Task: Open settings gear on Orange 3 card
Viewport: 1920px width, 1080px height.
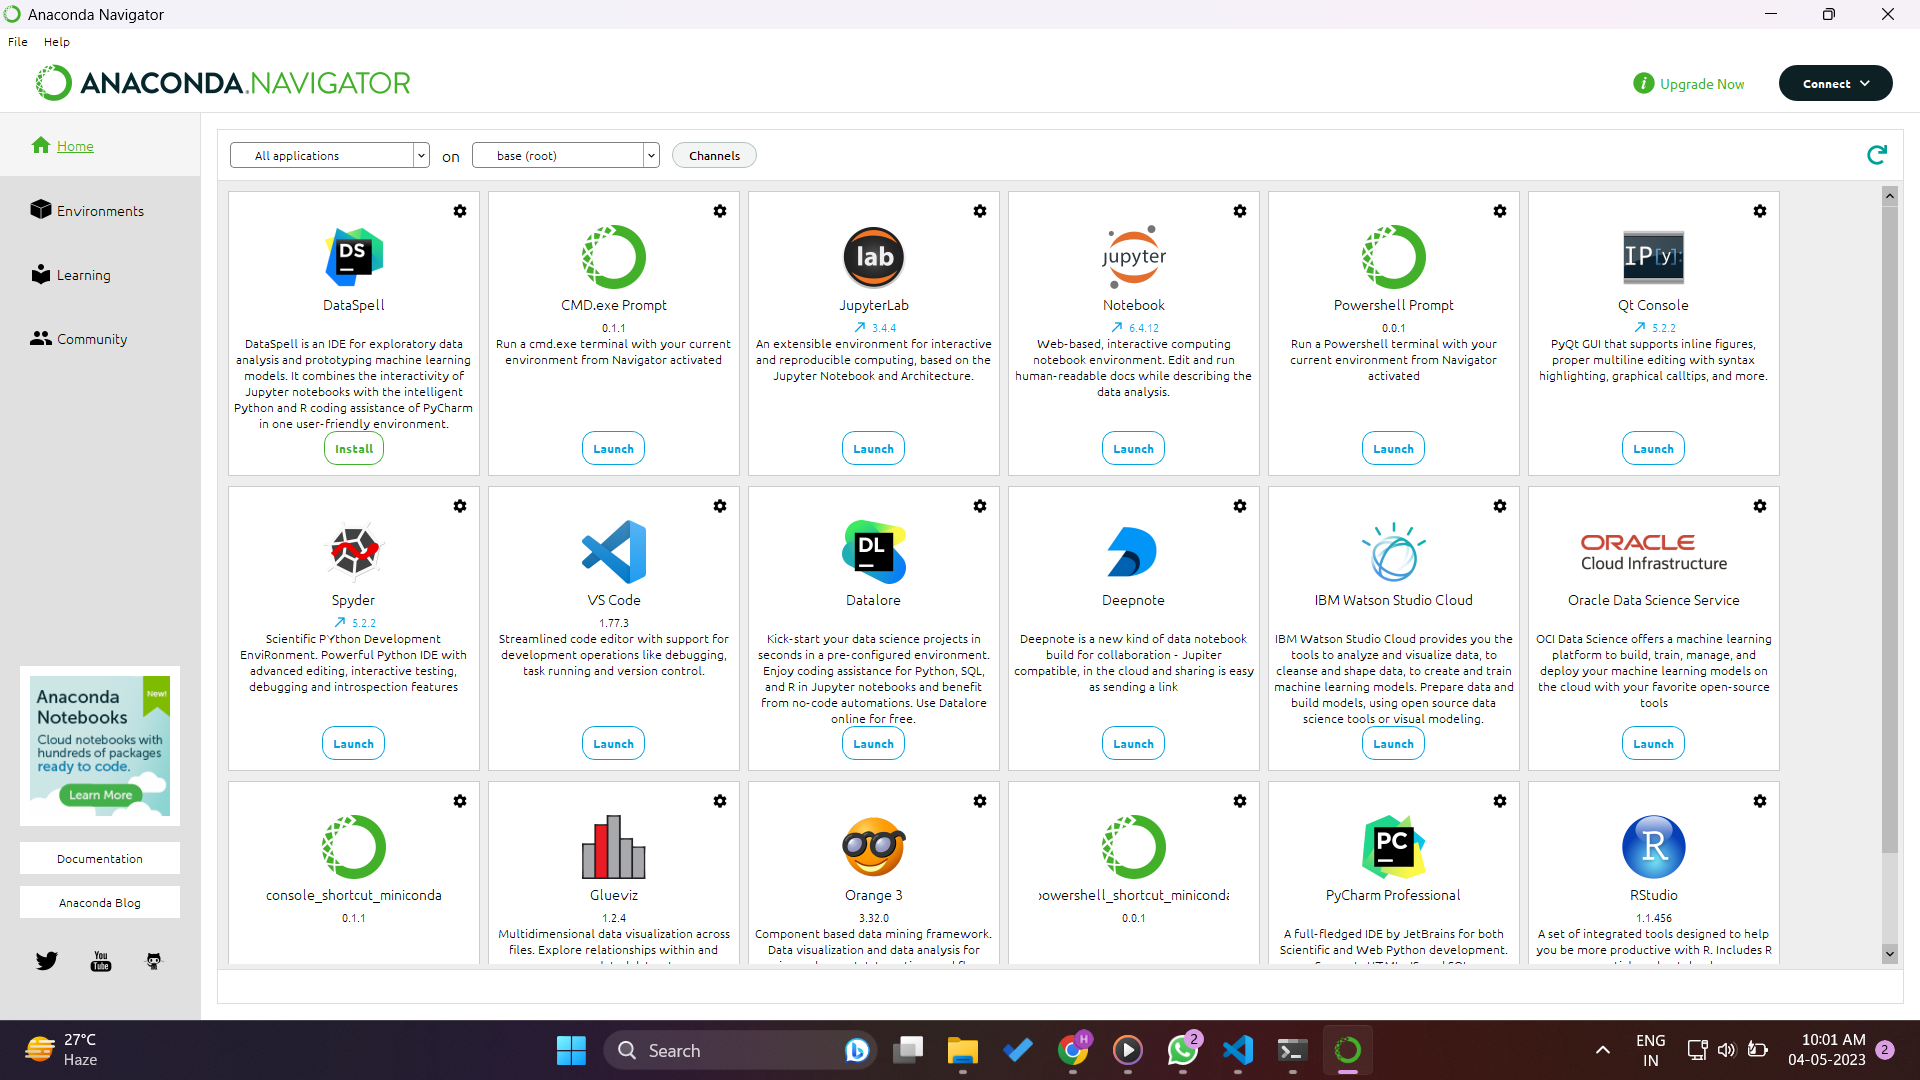Action: click(980, 801)
